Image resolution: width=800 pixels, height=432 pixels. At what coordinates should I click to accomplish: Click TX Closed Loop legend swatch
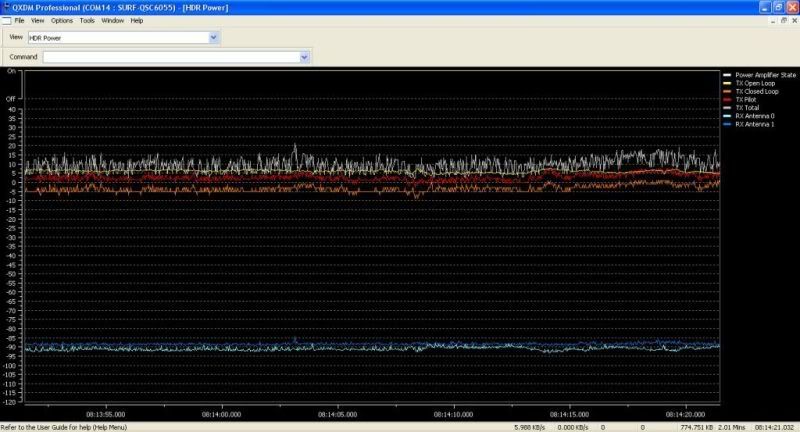tap(727, 91)
